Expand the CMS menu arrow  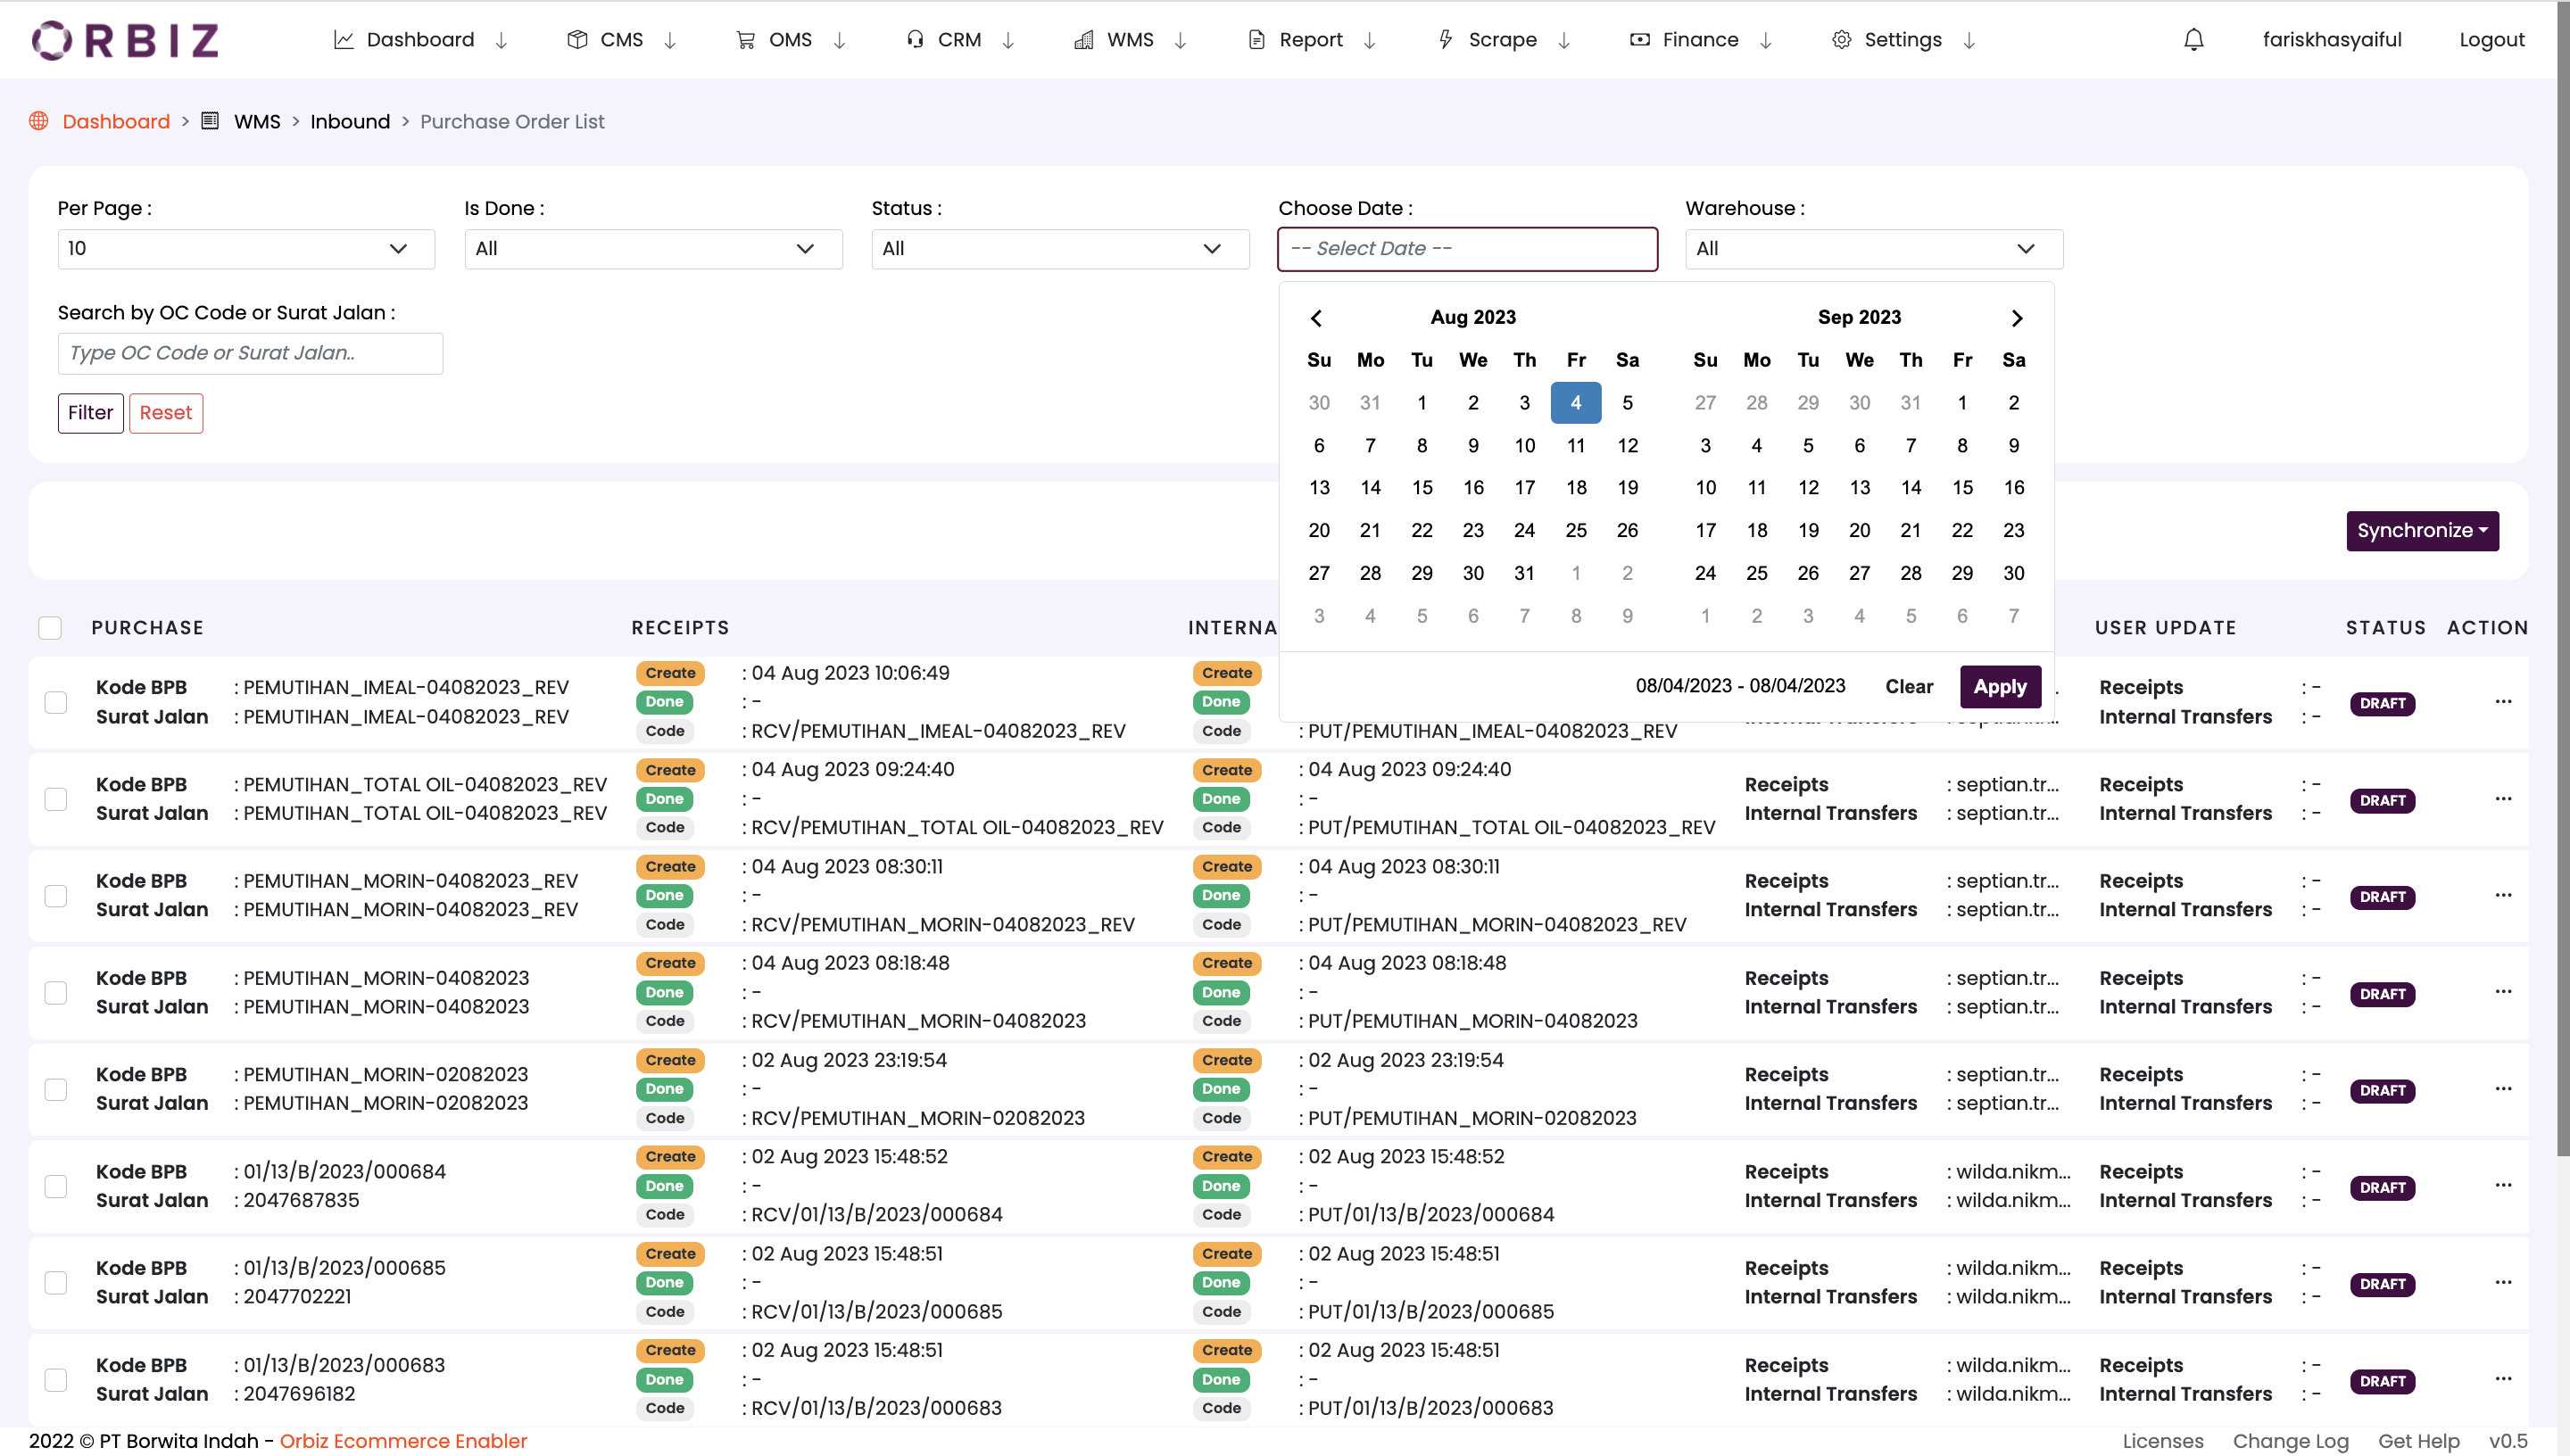click(x=670, y=40)
